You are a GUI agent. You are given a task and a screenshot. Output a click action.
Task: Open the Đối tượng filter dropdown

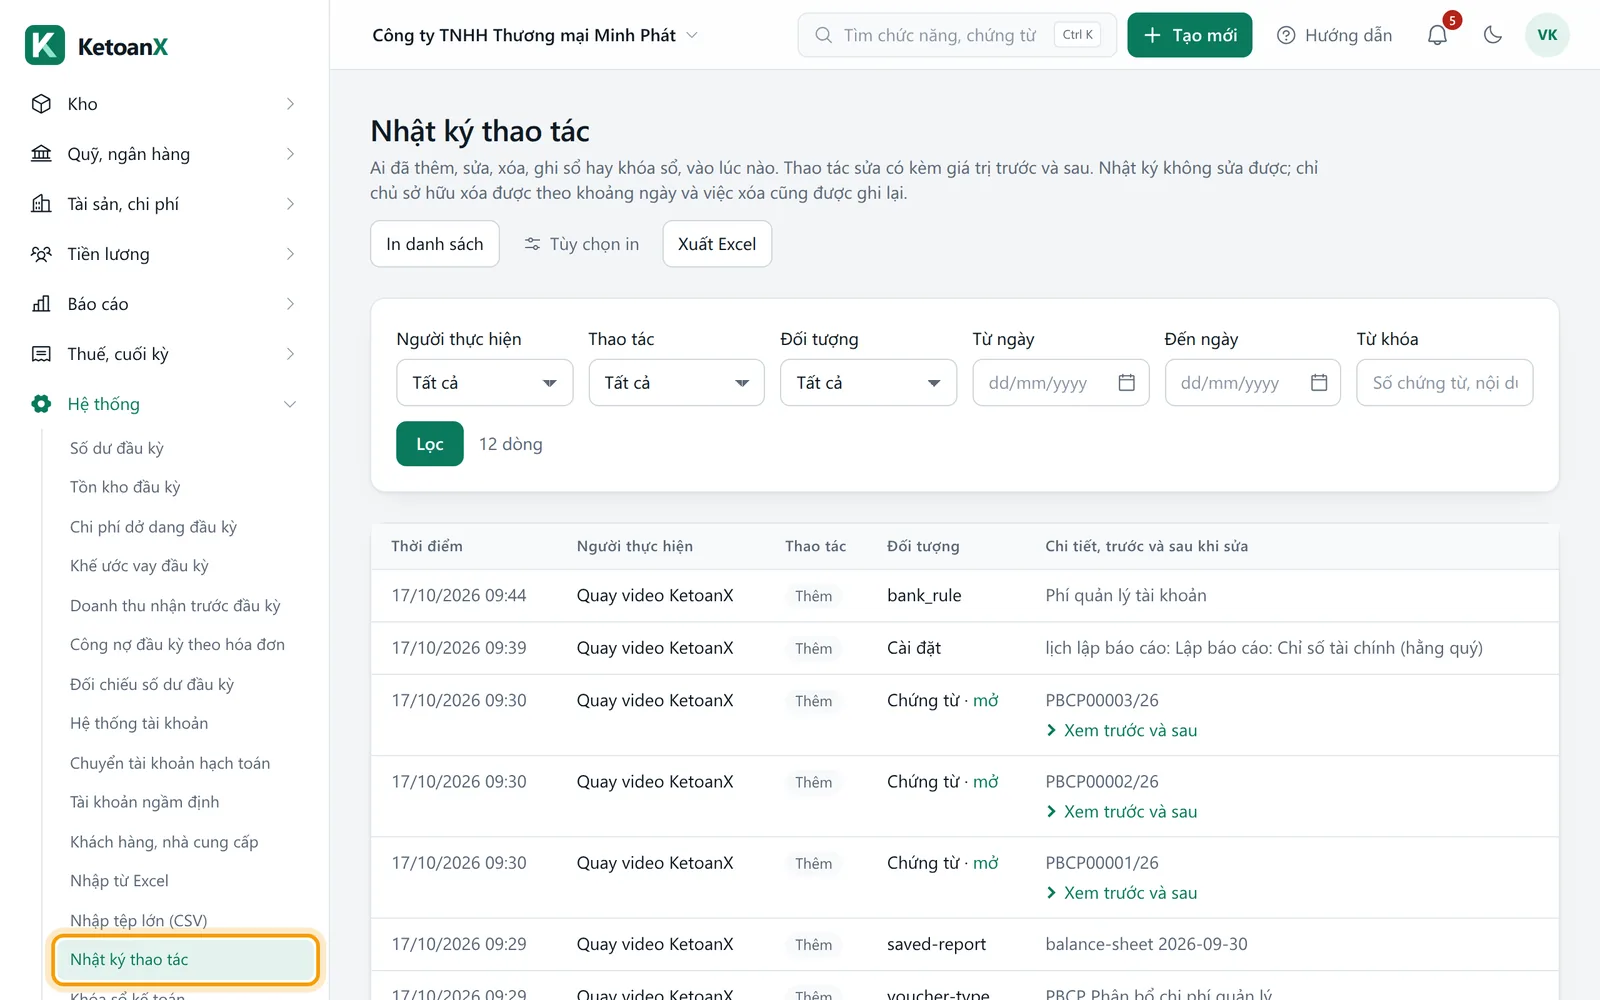click(x=869, y=383)
